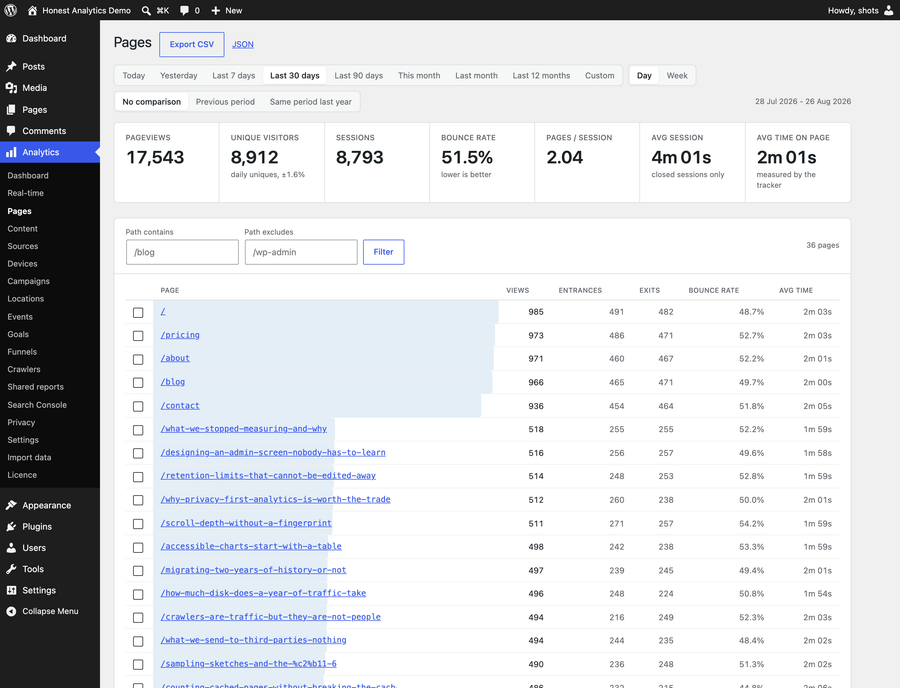The width and height of the screenshot is (900, 688).
Task: Click the Views column header
Action: (518, 290)
